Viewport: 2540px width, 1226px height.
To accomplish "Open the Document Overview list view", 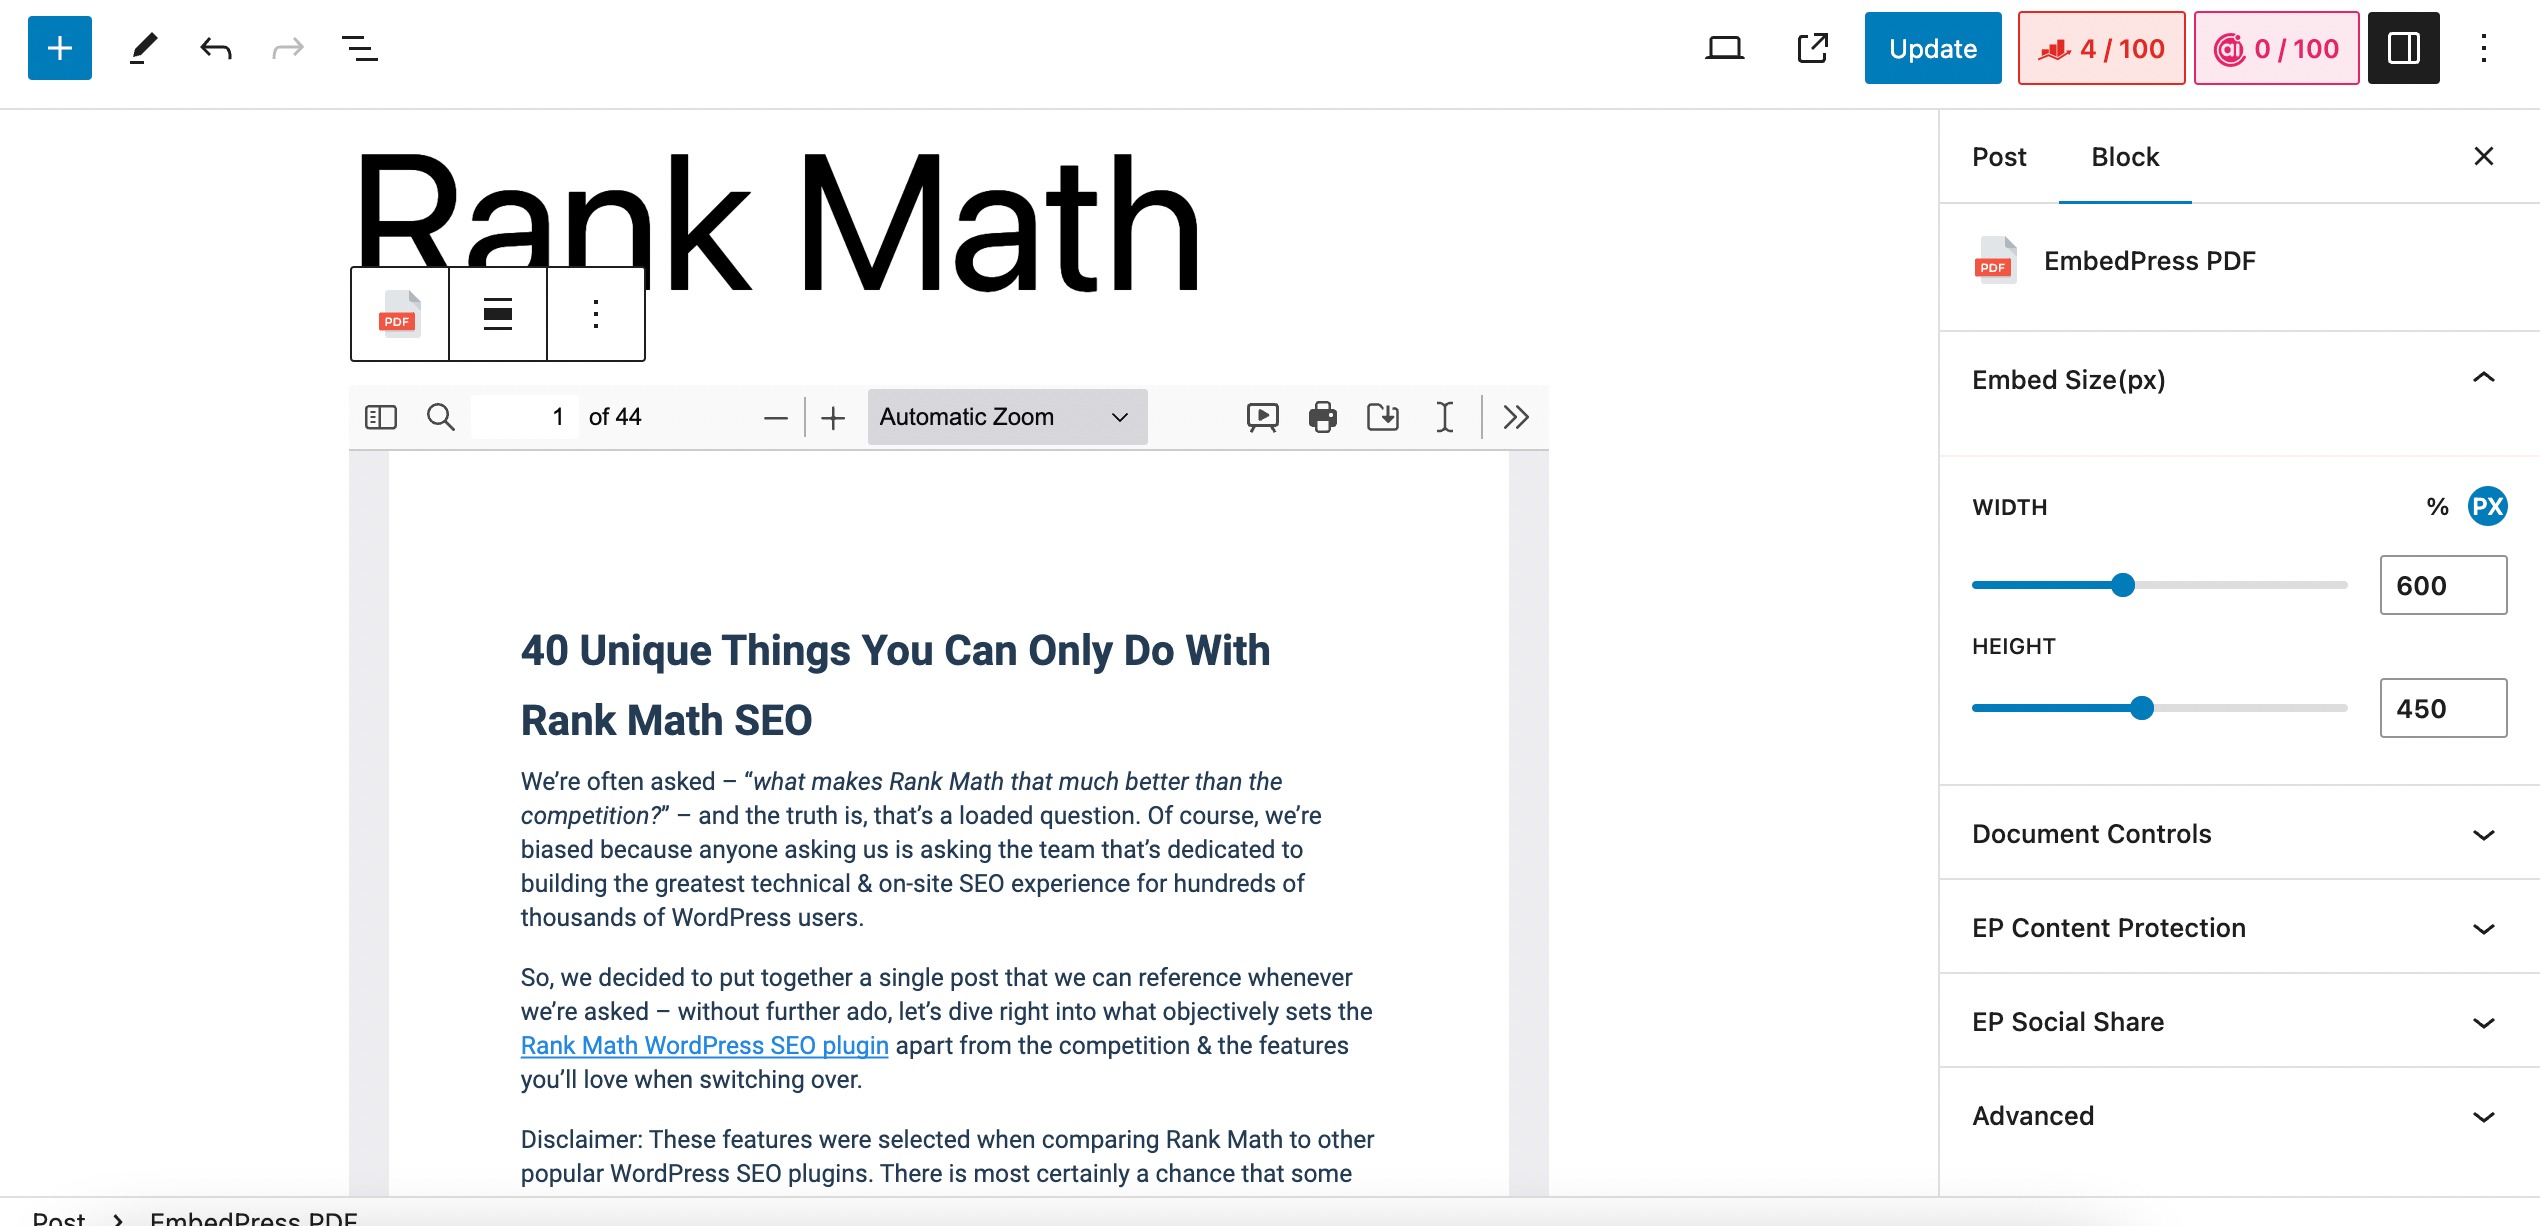I will 360,48.
